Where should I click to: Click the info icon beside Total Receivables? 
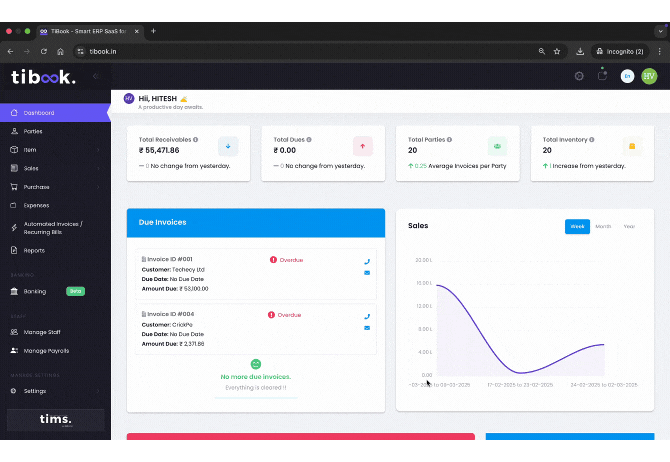(196, 140)
